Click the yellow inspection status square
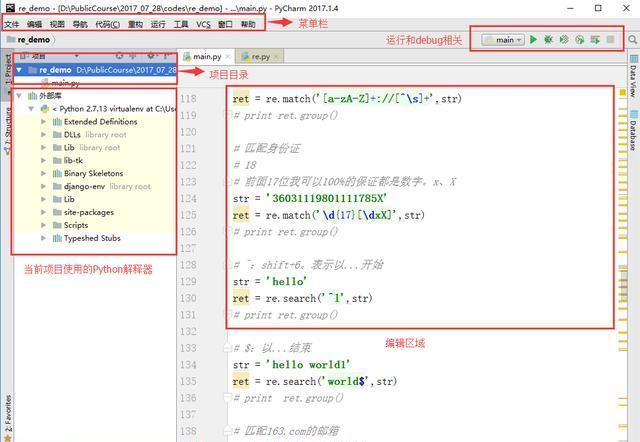640x442 pixels. pyautogui.click(x=622, y=93)
